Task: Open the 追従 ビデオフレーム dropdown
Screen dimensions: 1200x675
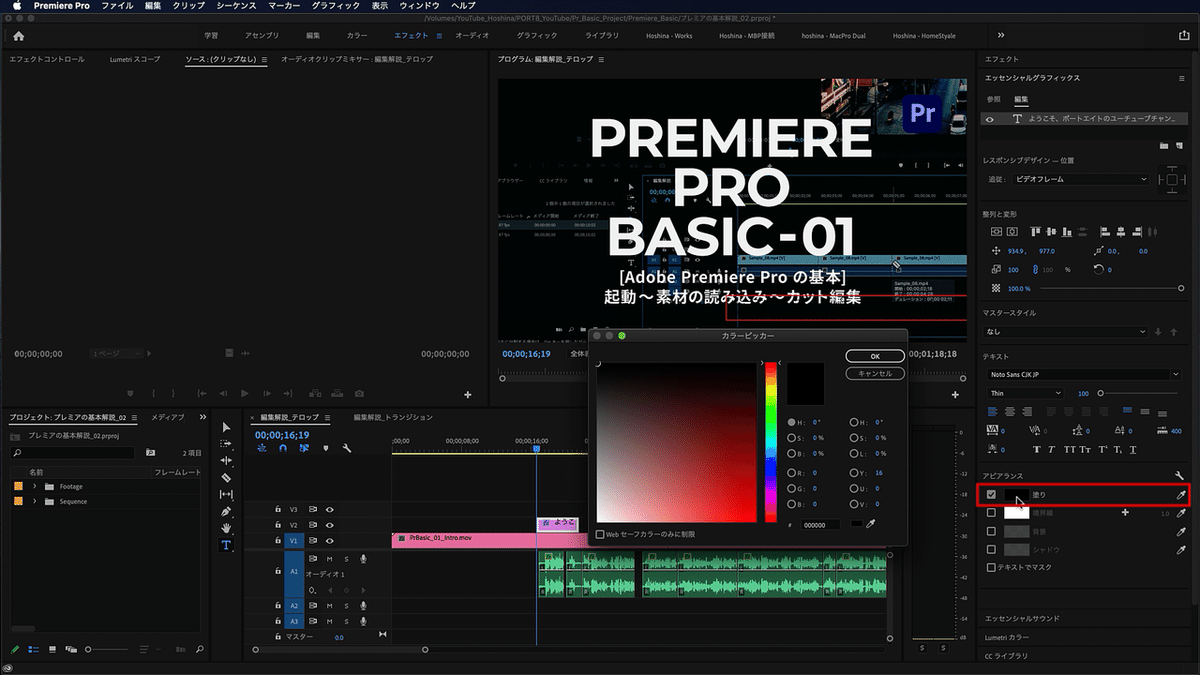Action: 1081,179
